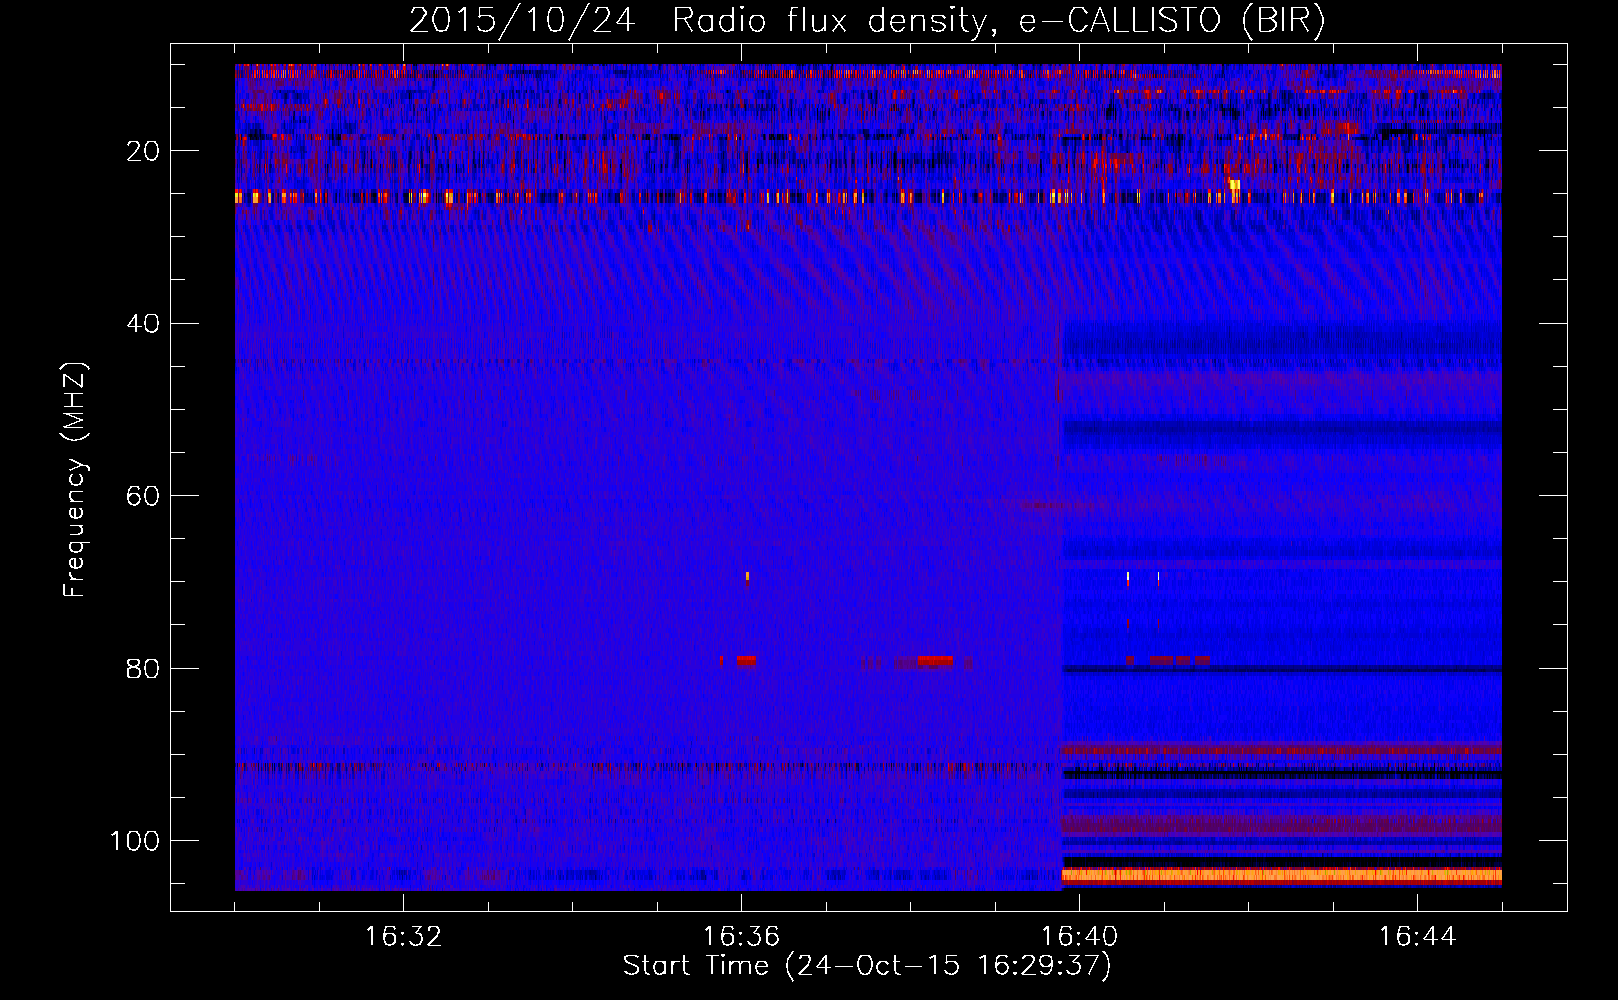Select the 20 frequency tick label

[x=143, y=151]
